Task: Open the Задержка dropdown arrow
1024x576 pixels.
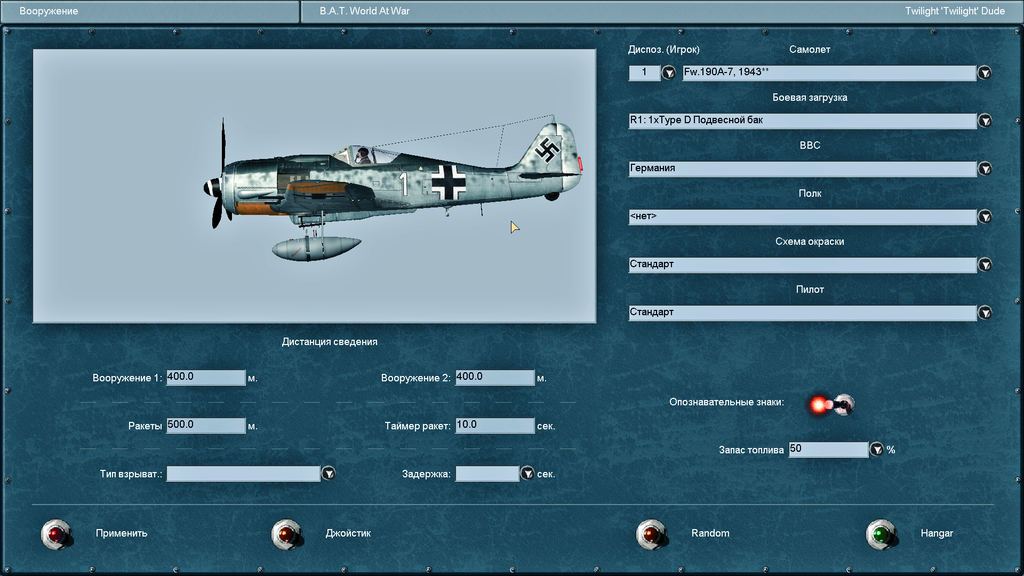Action: (x=527, y=473)
